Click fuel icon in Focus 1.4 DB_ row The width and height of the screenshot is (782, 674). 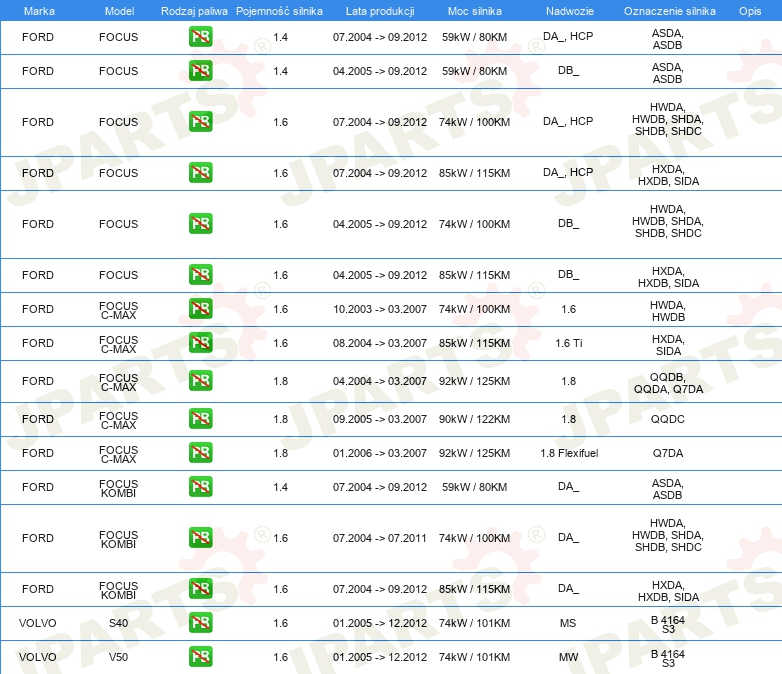point(200,71)
